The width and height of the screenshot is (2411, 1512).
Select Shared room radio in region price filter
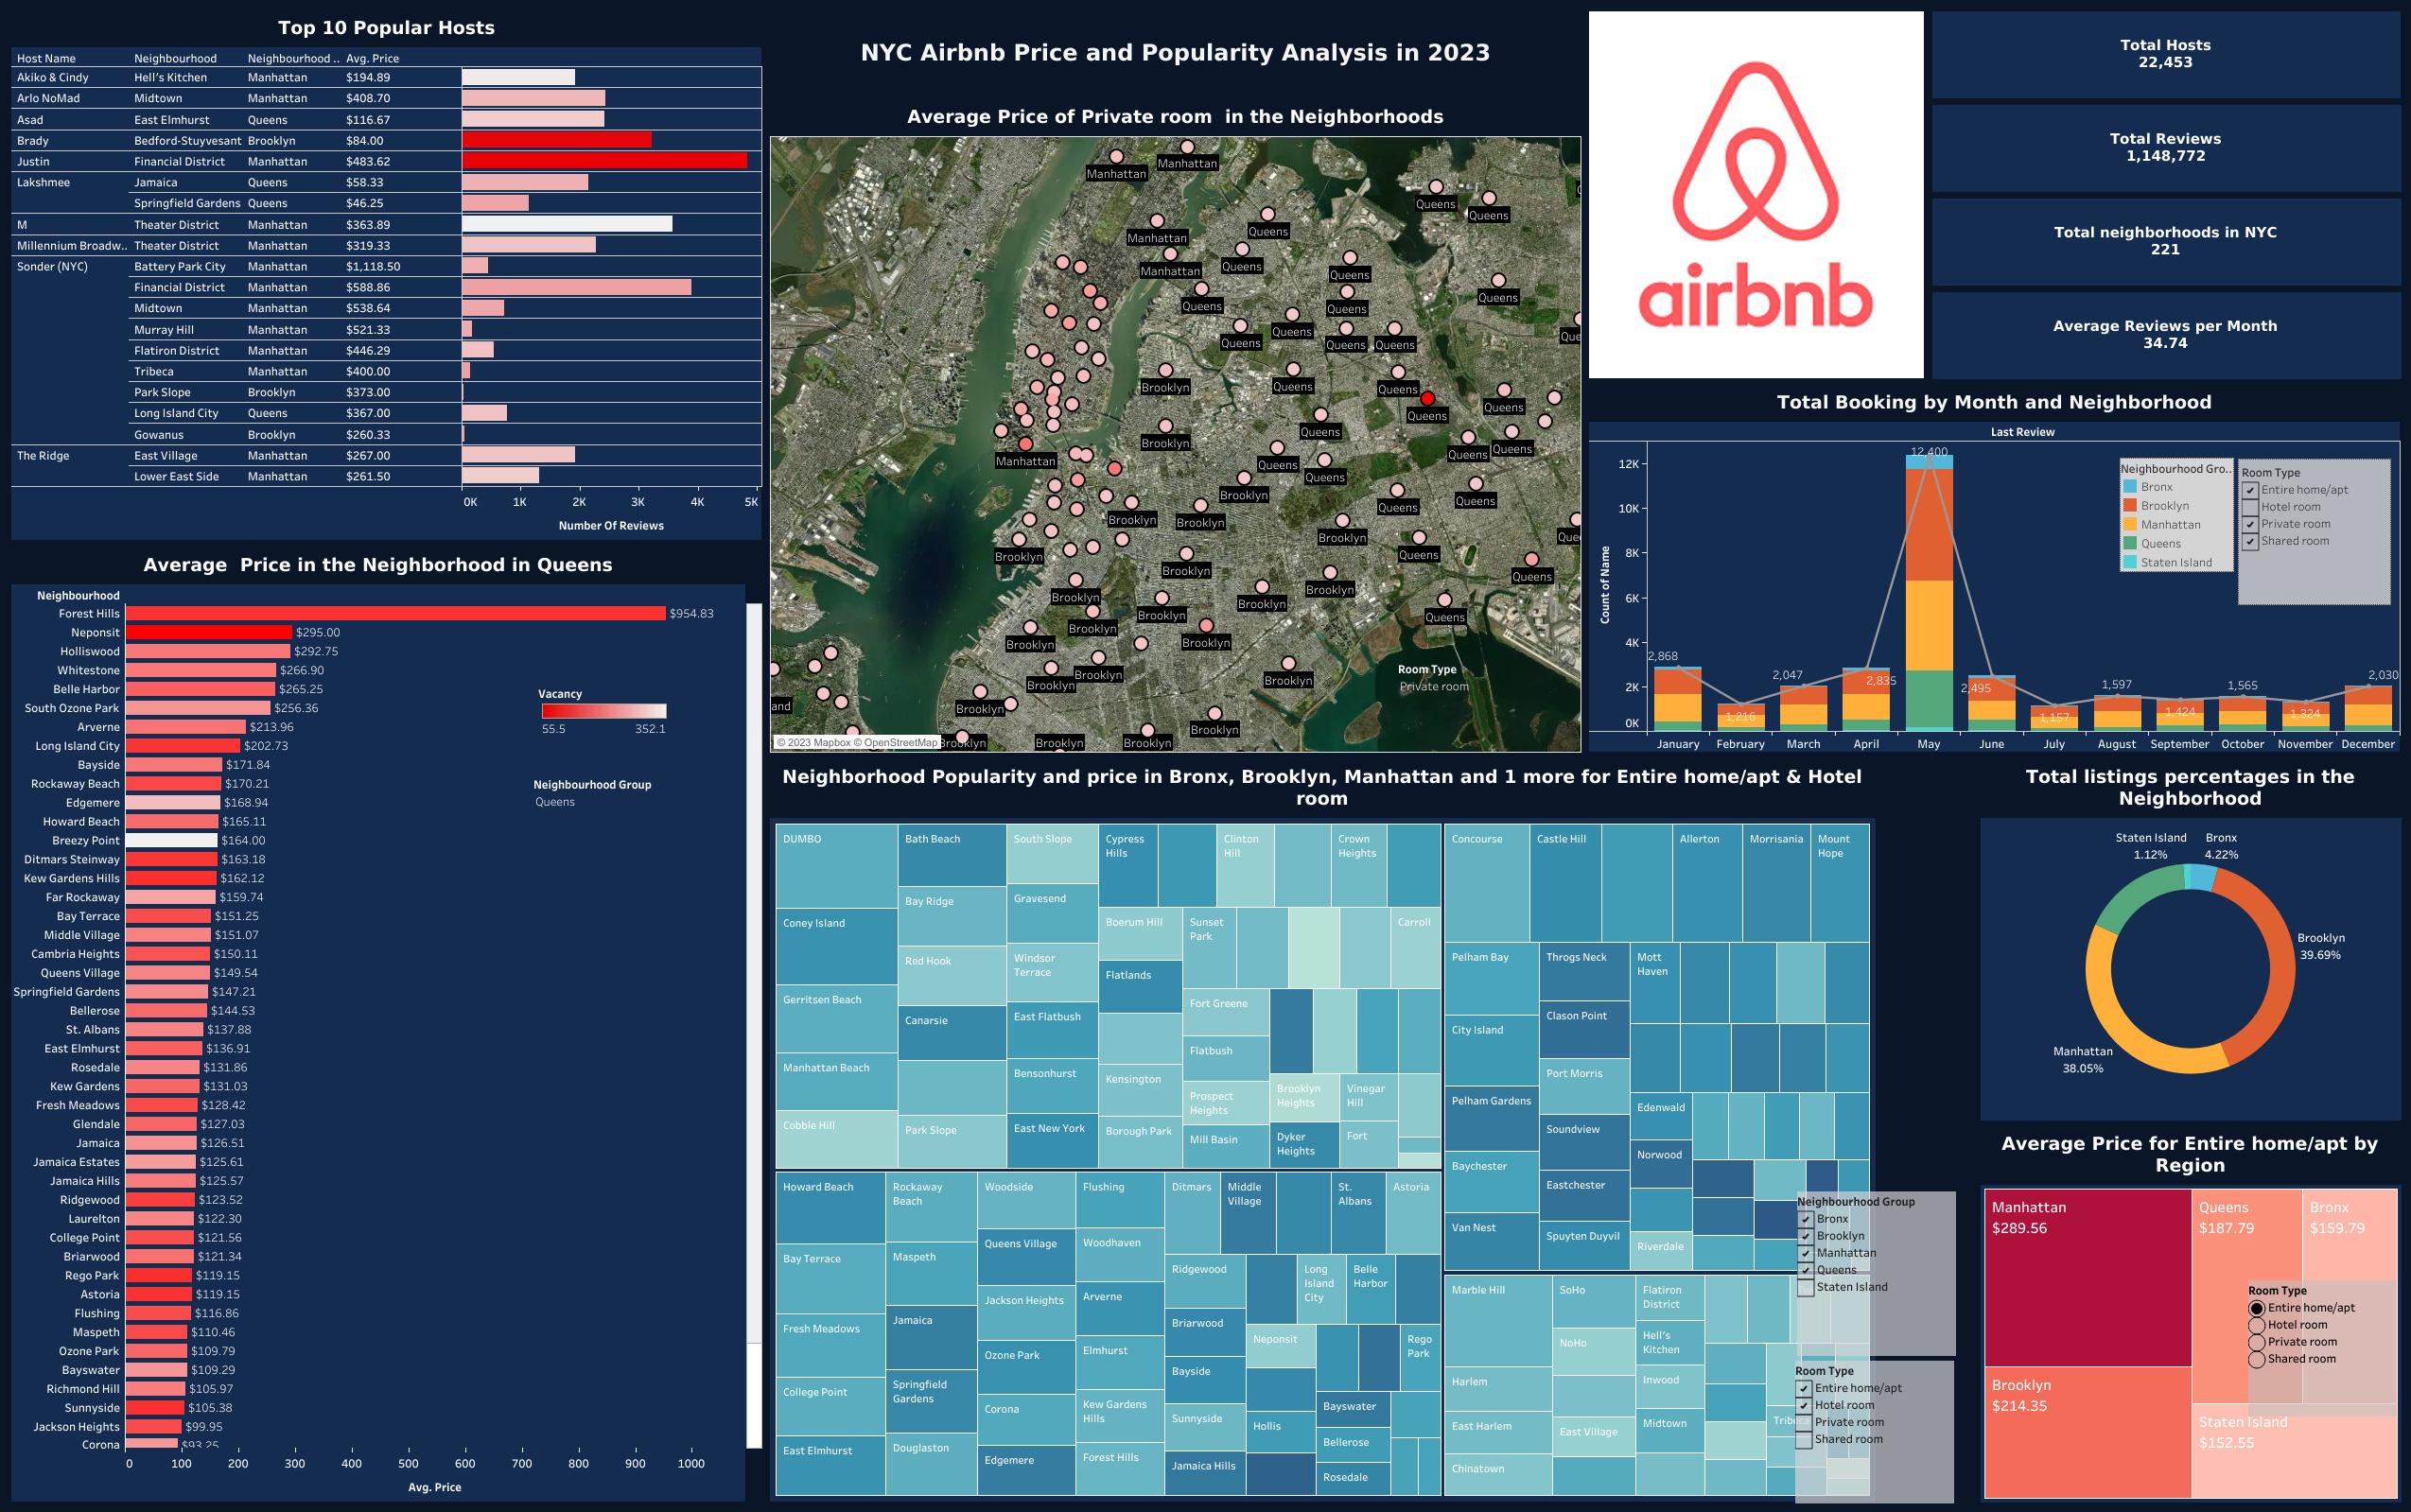pos(2257,1359)
